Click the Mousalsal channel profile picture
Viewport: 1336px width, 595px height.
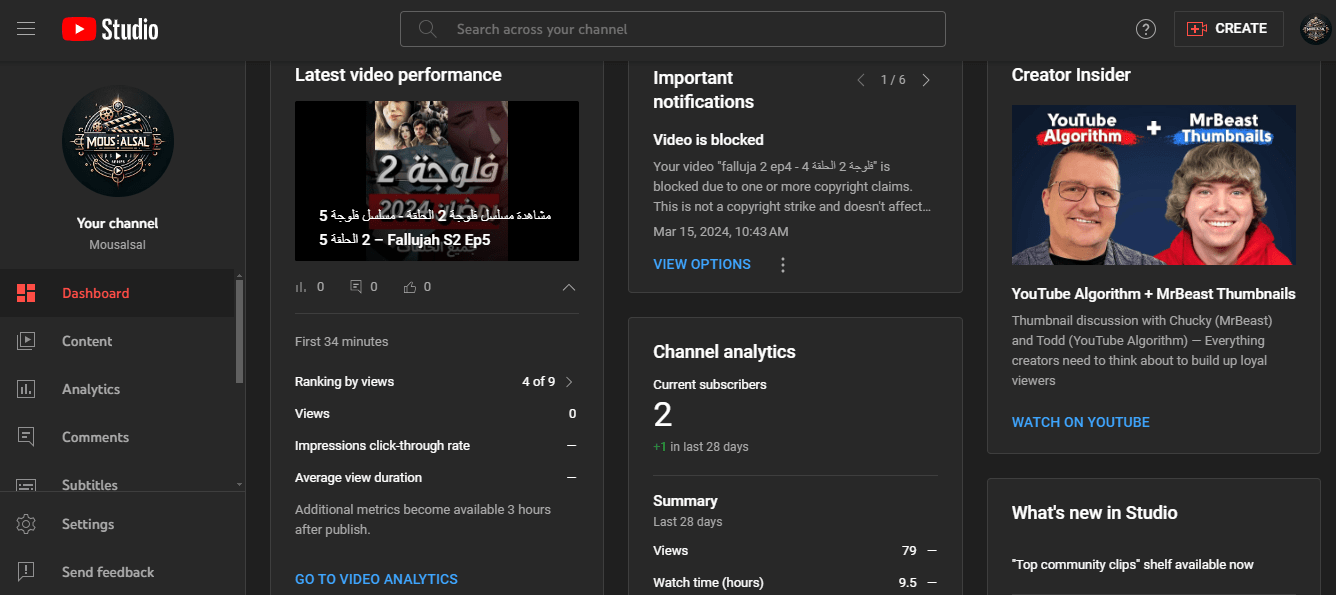tap(118, 141)
